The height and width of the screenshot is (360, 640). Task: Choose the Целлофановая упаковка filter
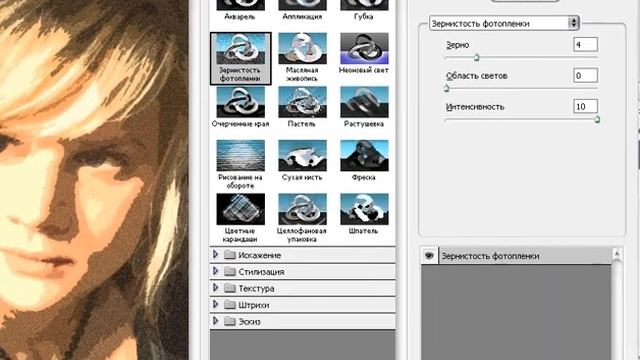tap(302, 209)
